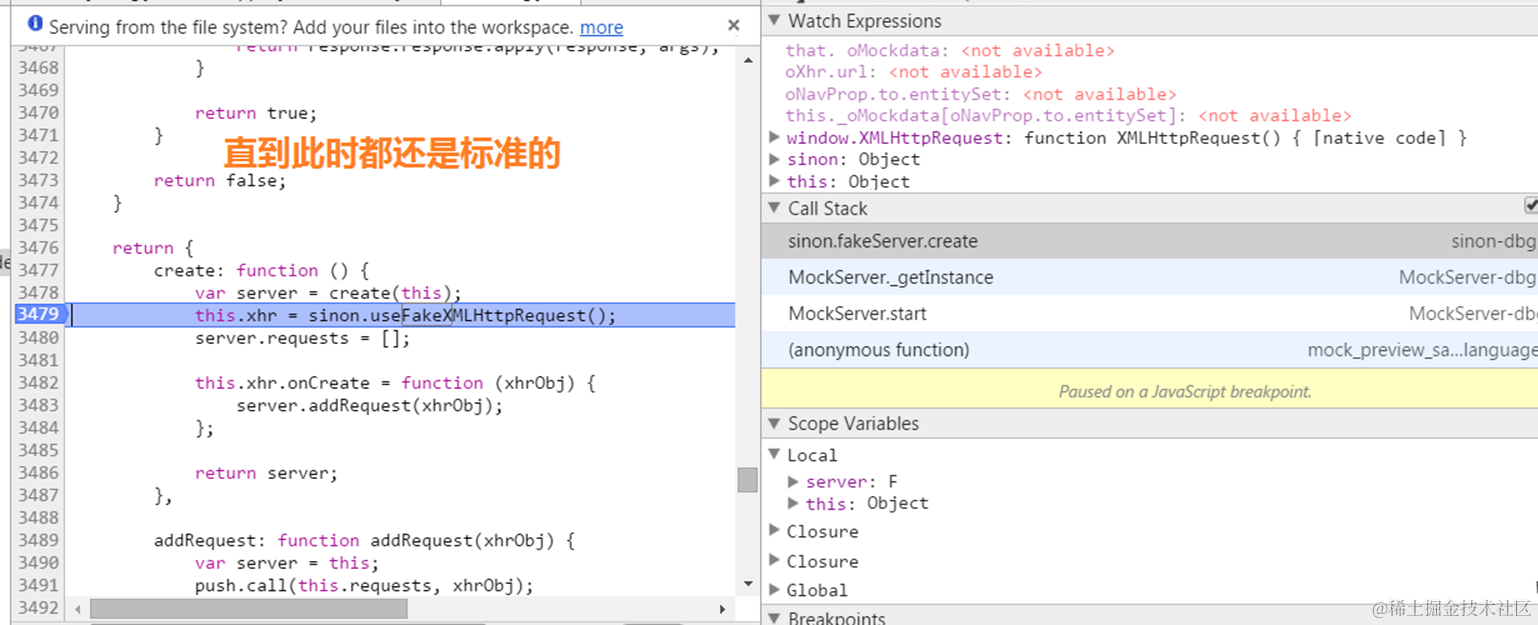Viewport: 1538px width, 625px height.
Task: Click 'server.addRequest(xhrObj);' code line
Action: [369, 405]
